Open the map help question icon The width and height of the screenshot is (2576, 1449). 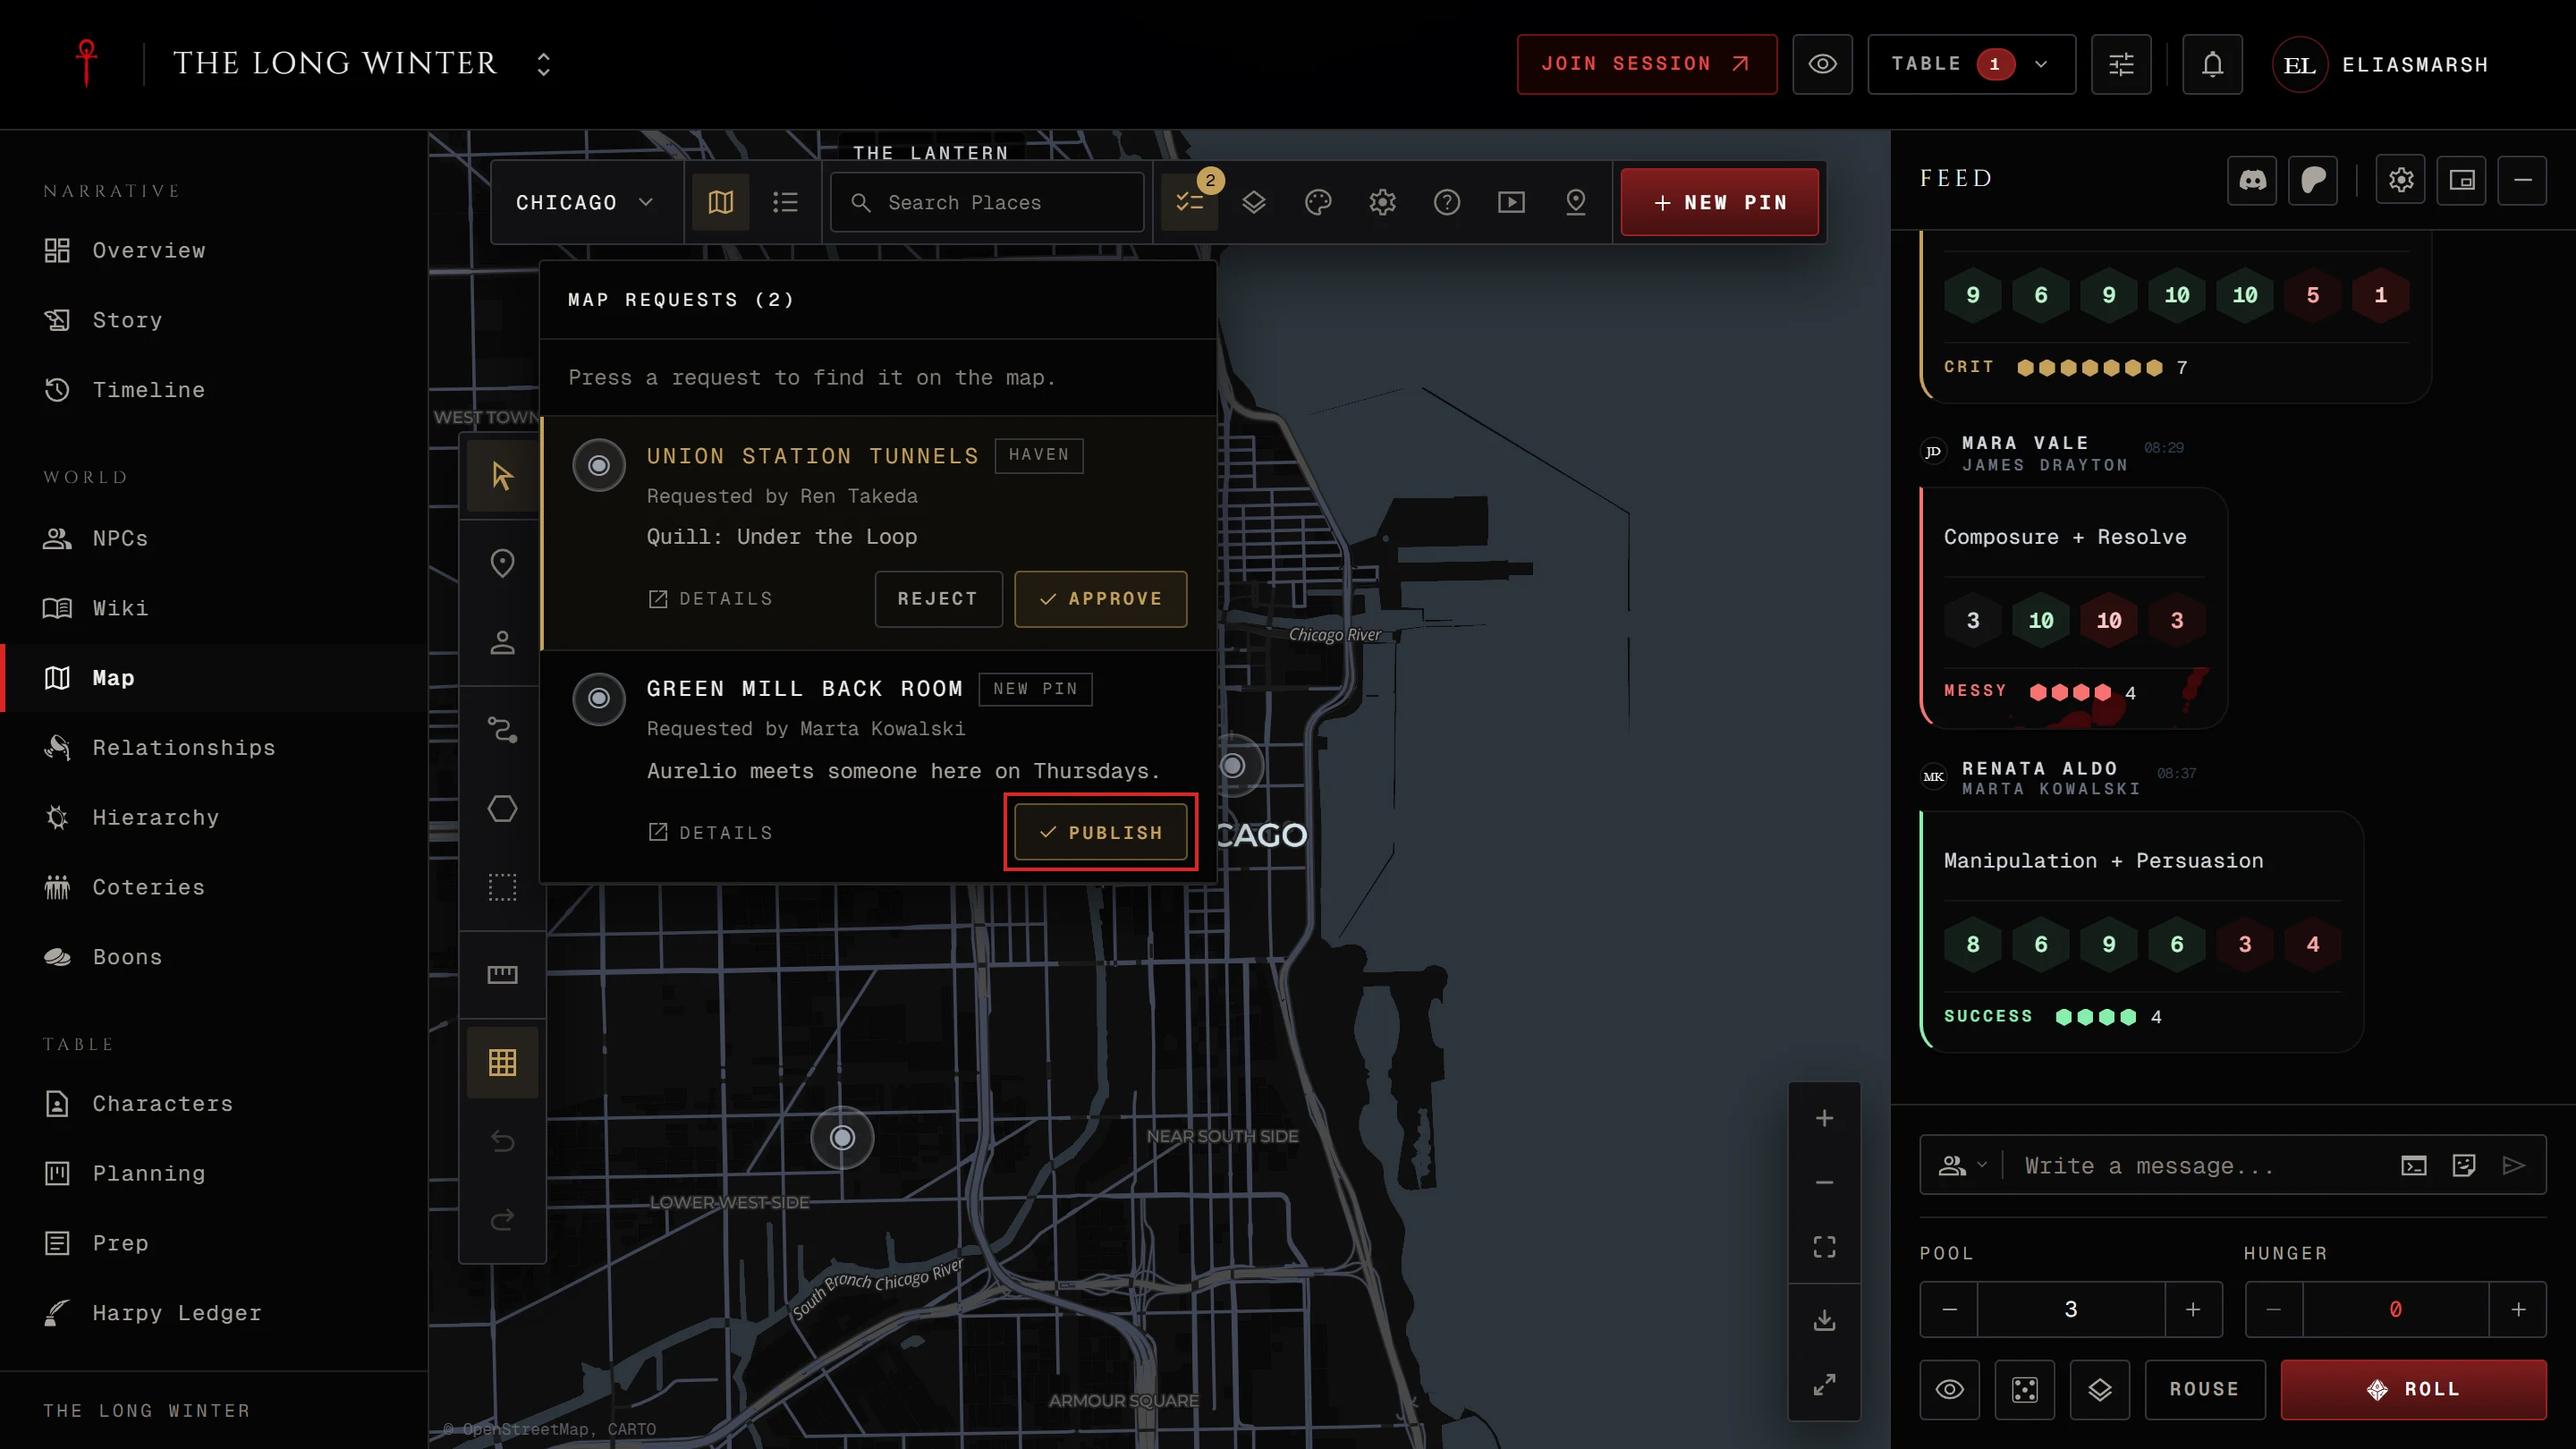[1446, 203]
